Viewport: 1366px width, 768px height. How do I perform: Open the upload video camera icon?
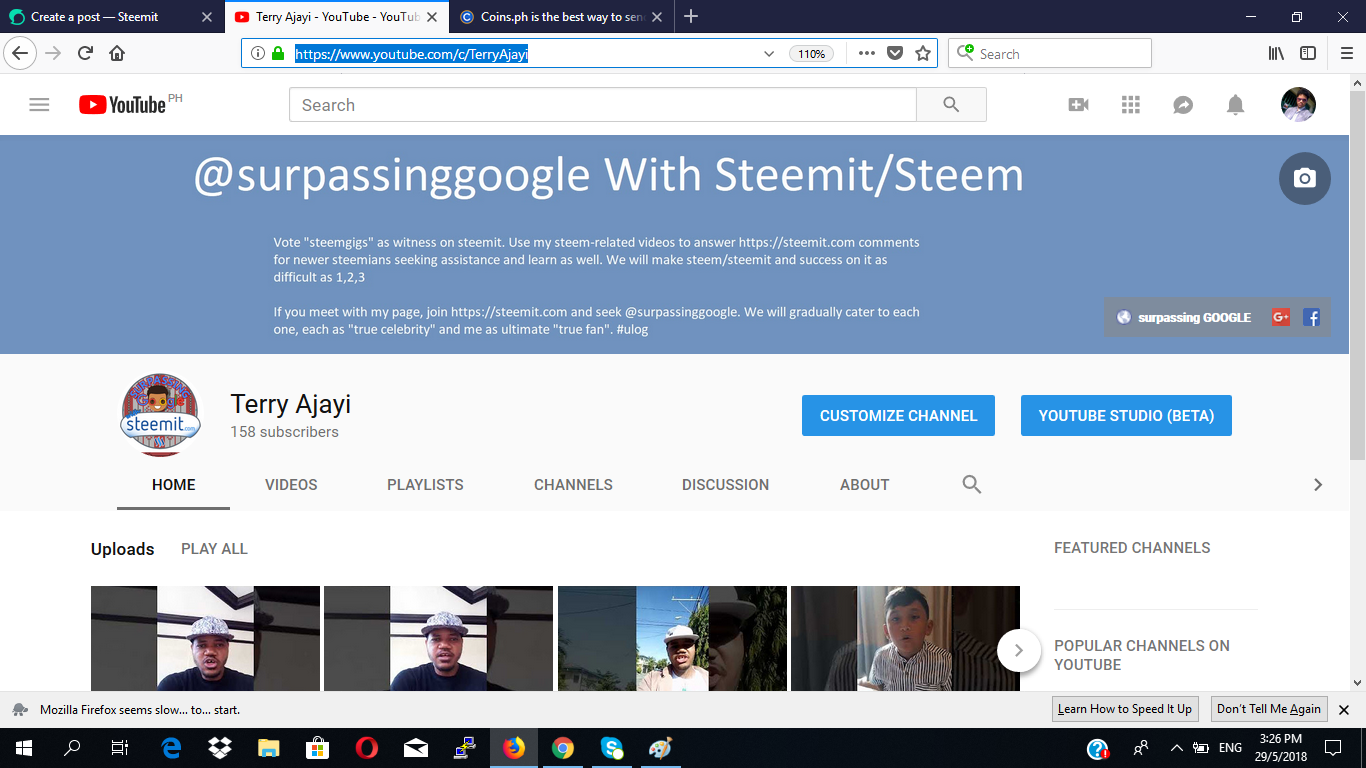pyautogui.click(x=1078, y=104)
